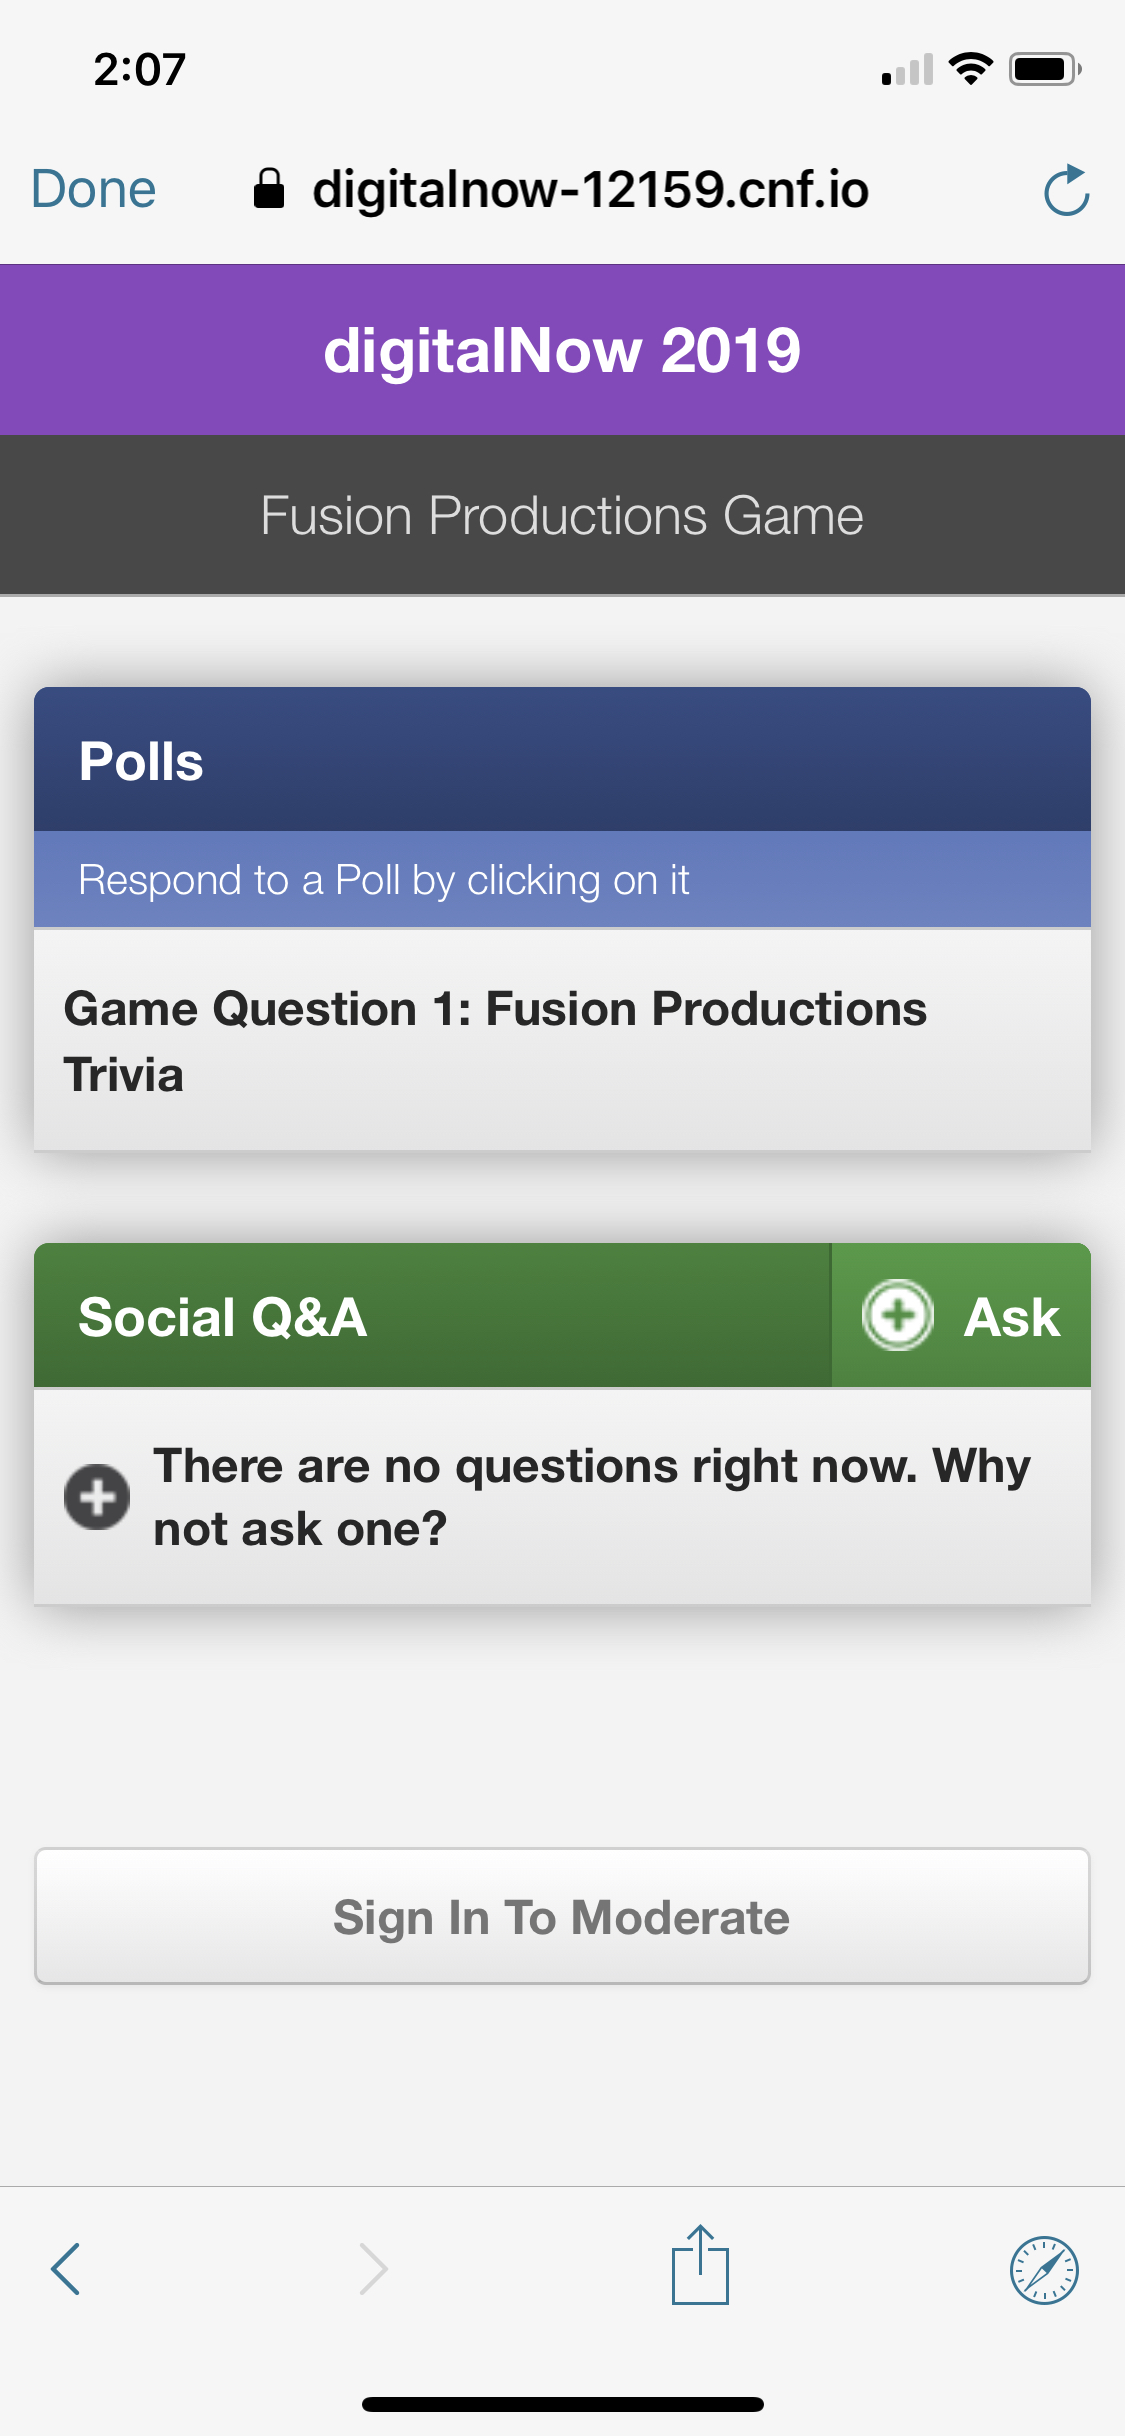Tap the Ask label in Social Q&A
The width and height of the screenshot is (1125, 2436).
coord(1011,1317)
